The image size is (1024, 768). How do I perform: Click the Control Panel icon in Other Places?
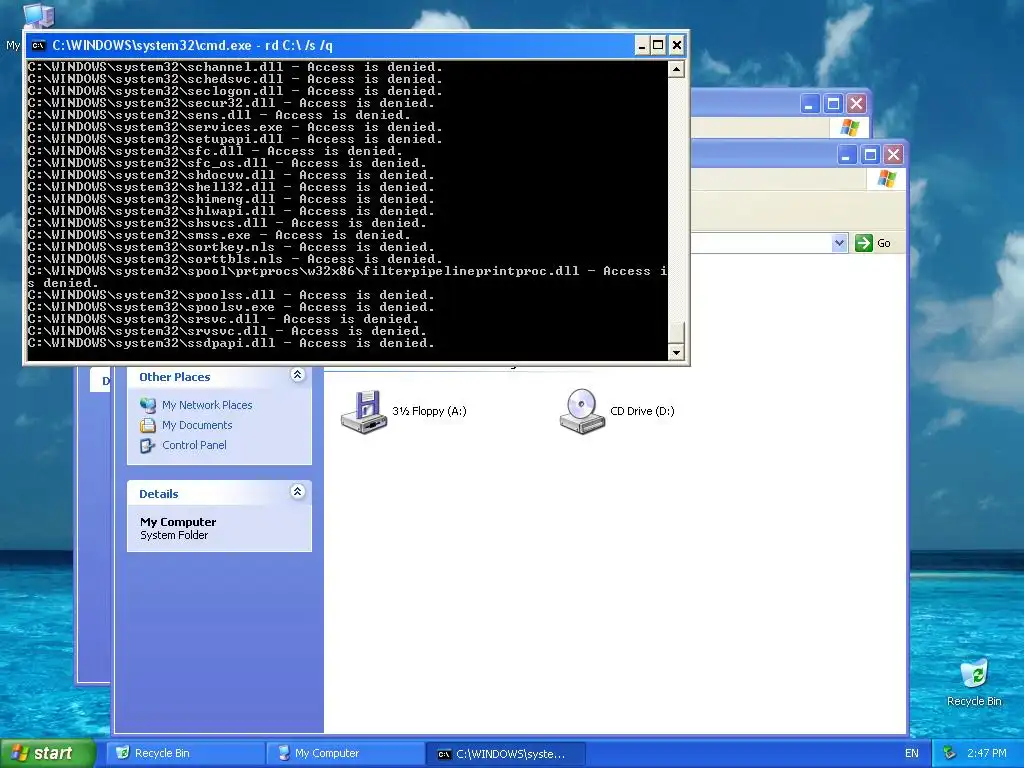tap(148, 445)
